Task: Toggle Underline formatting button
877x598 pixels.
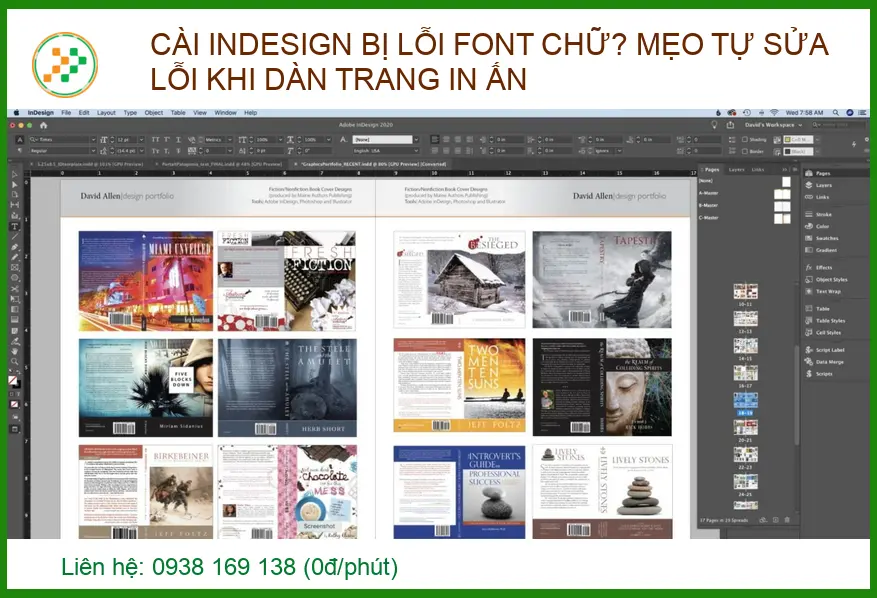Action: (178, 139)
